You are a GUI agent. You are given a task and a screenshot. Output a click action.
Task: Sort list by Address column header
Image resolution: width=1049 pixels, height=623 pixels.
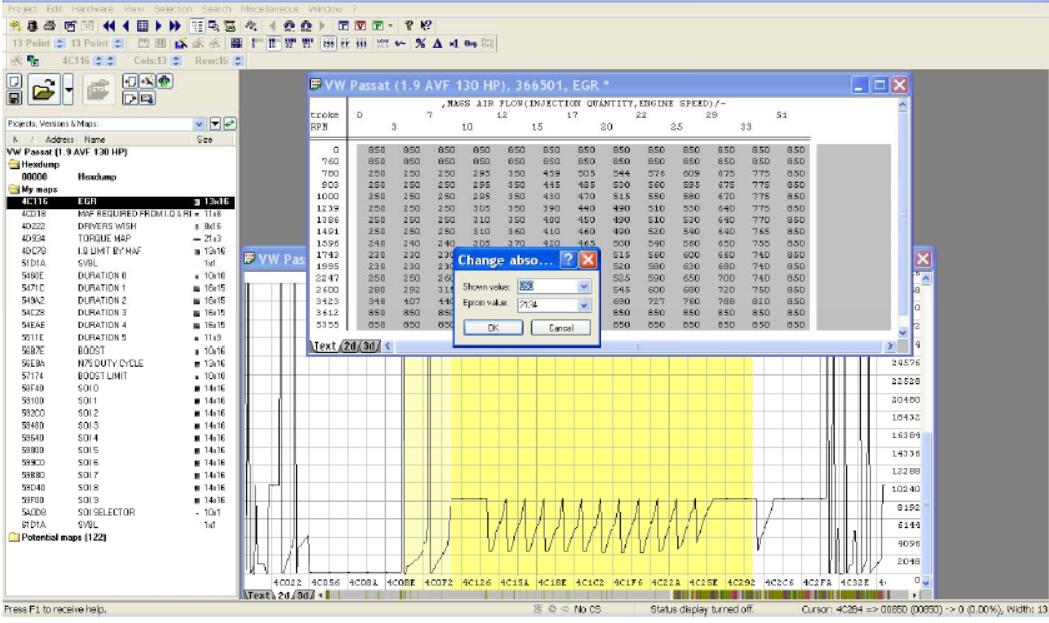pos(59,139)
